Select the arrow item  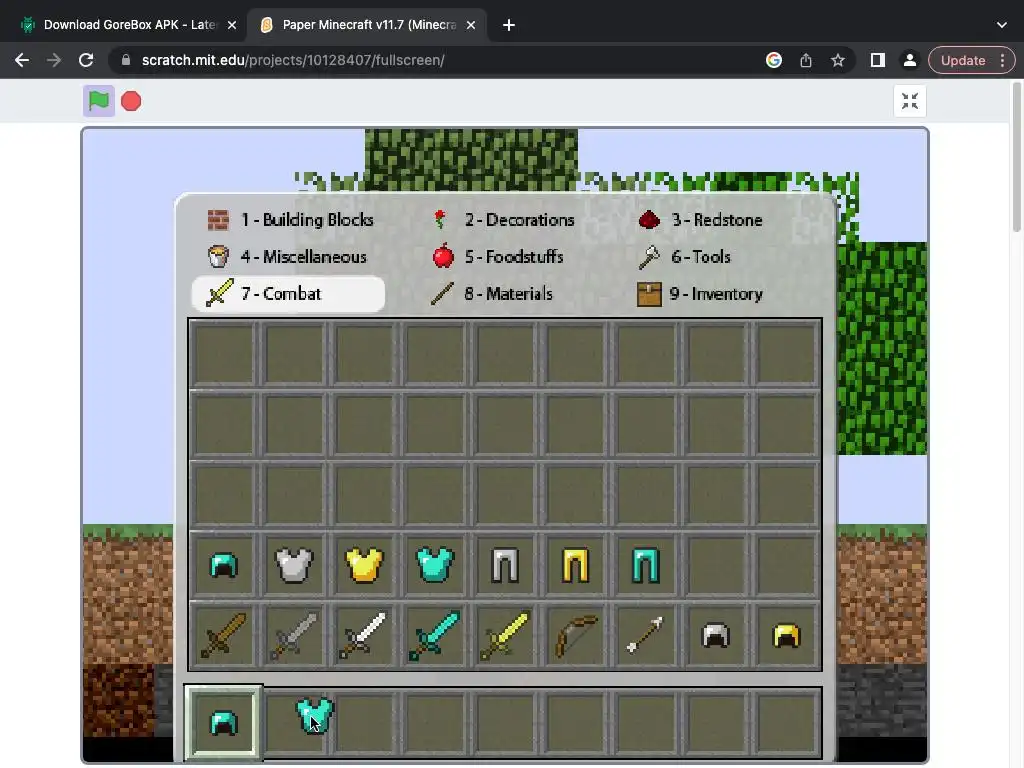pyautogui.click(x=646, y=635)
